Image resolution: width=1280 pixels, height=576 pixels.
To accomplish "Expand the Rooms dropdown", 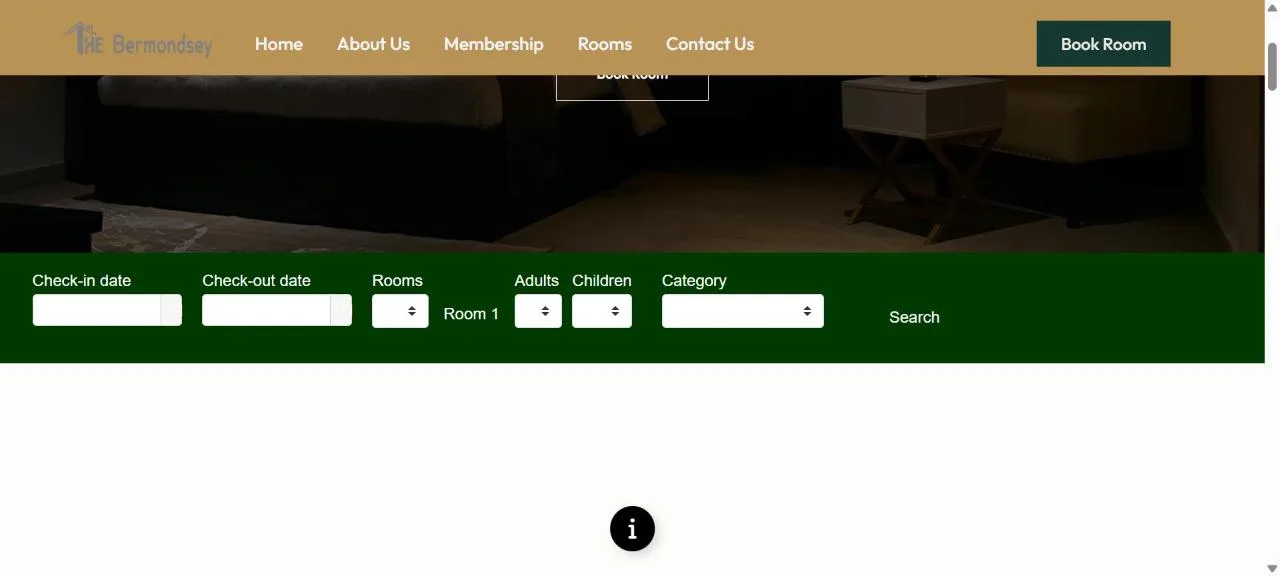I will (400, 311).
